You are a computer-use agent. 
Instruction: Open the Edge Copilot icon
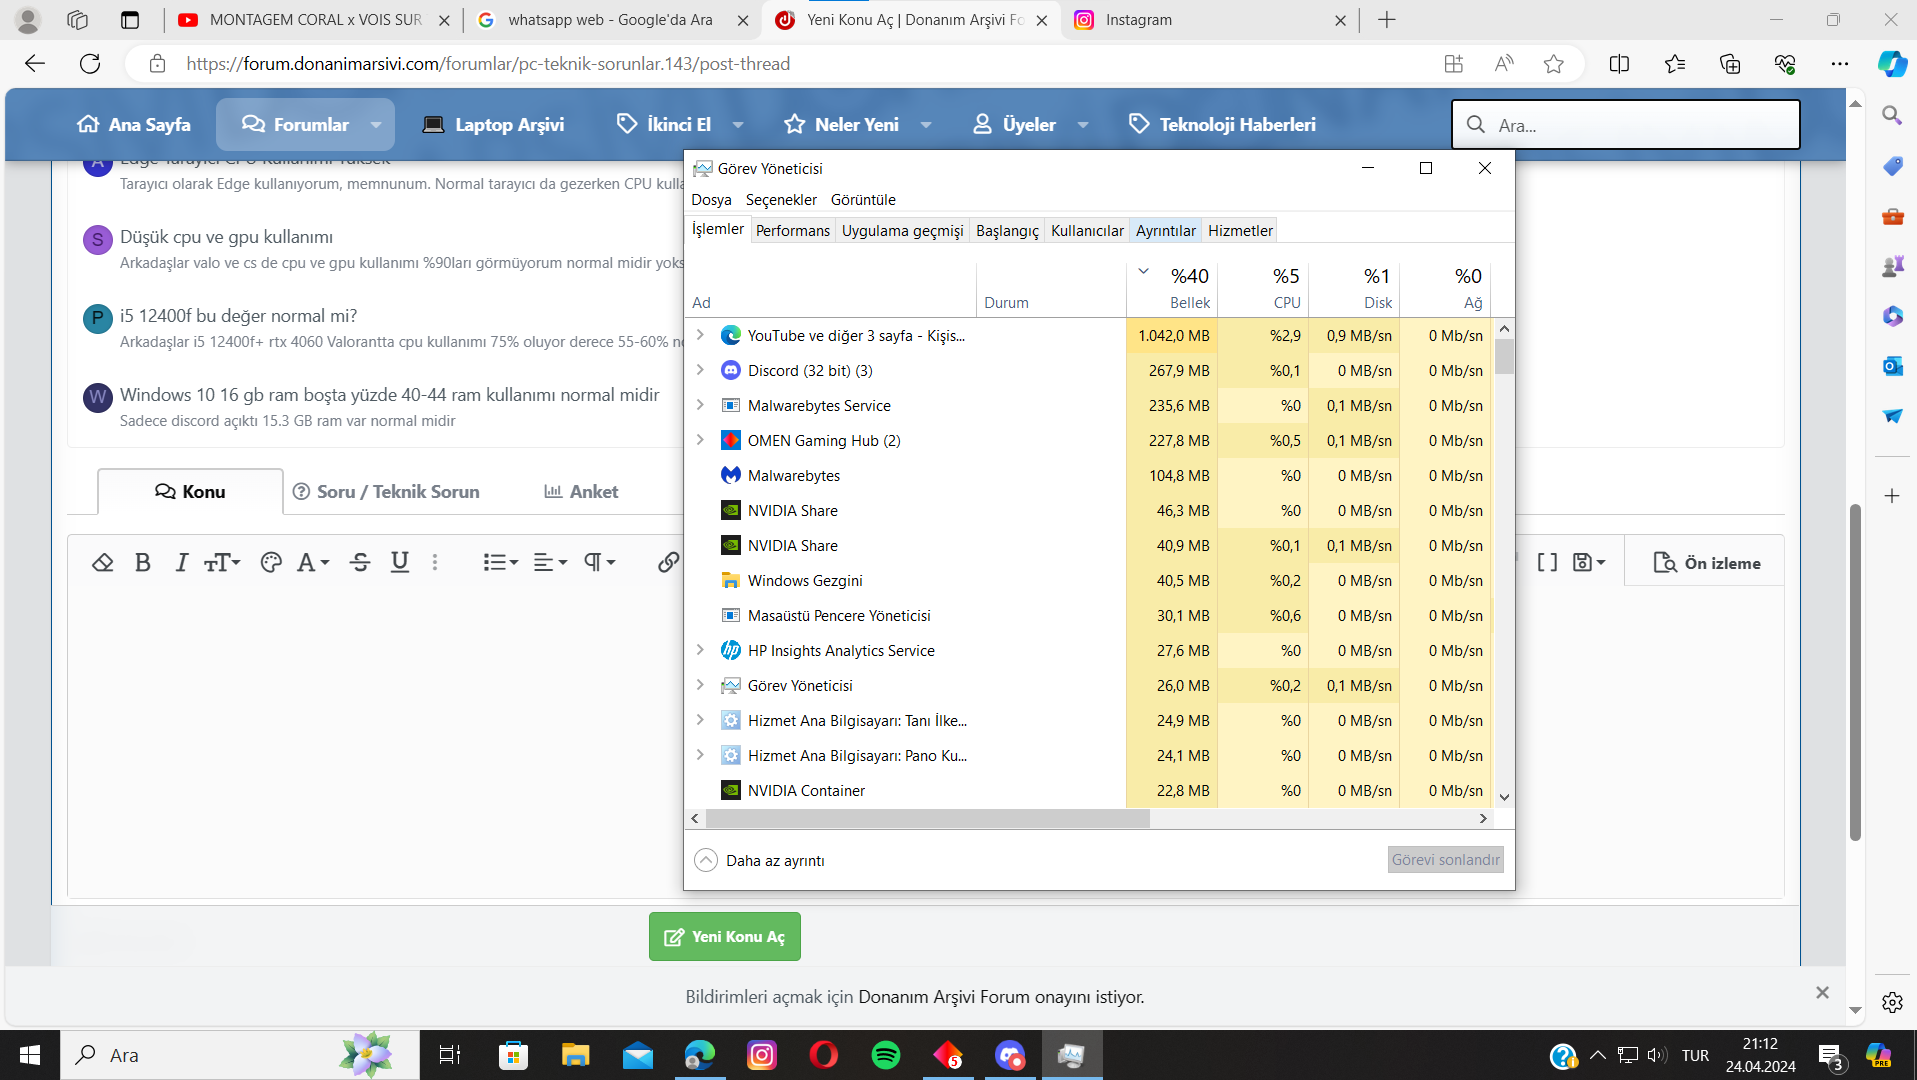[1891, 64]
